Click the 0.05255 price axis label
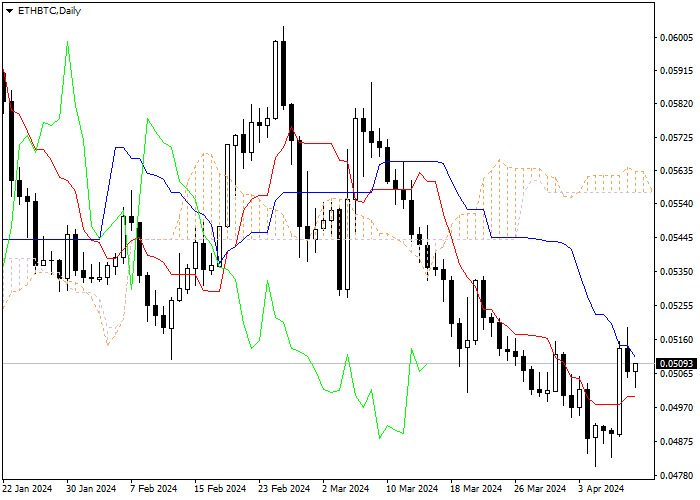The width and height of the screenshot is (700, 500). pos(677,305)
